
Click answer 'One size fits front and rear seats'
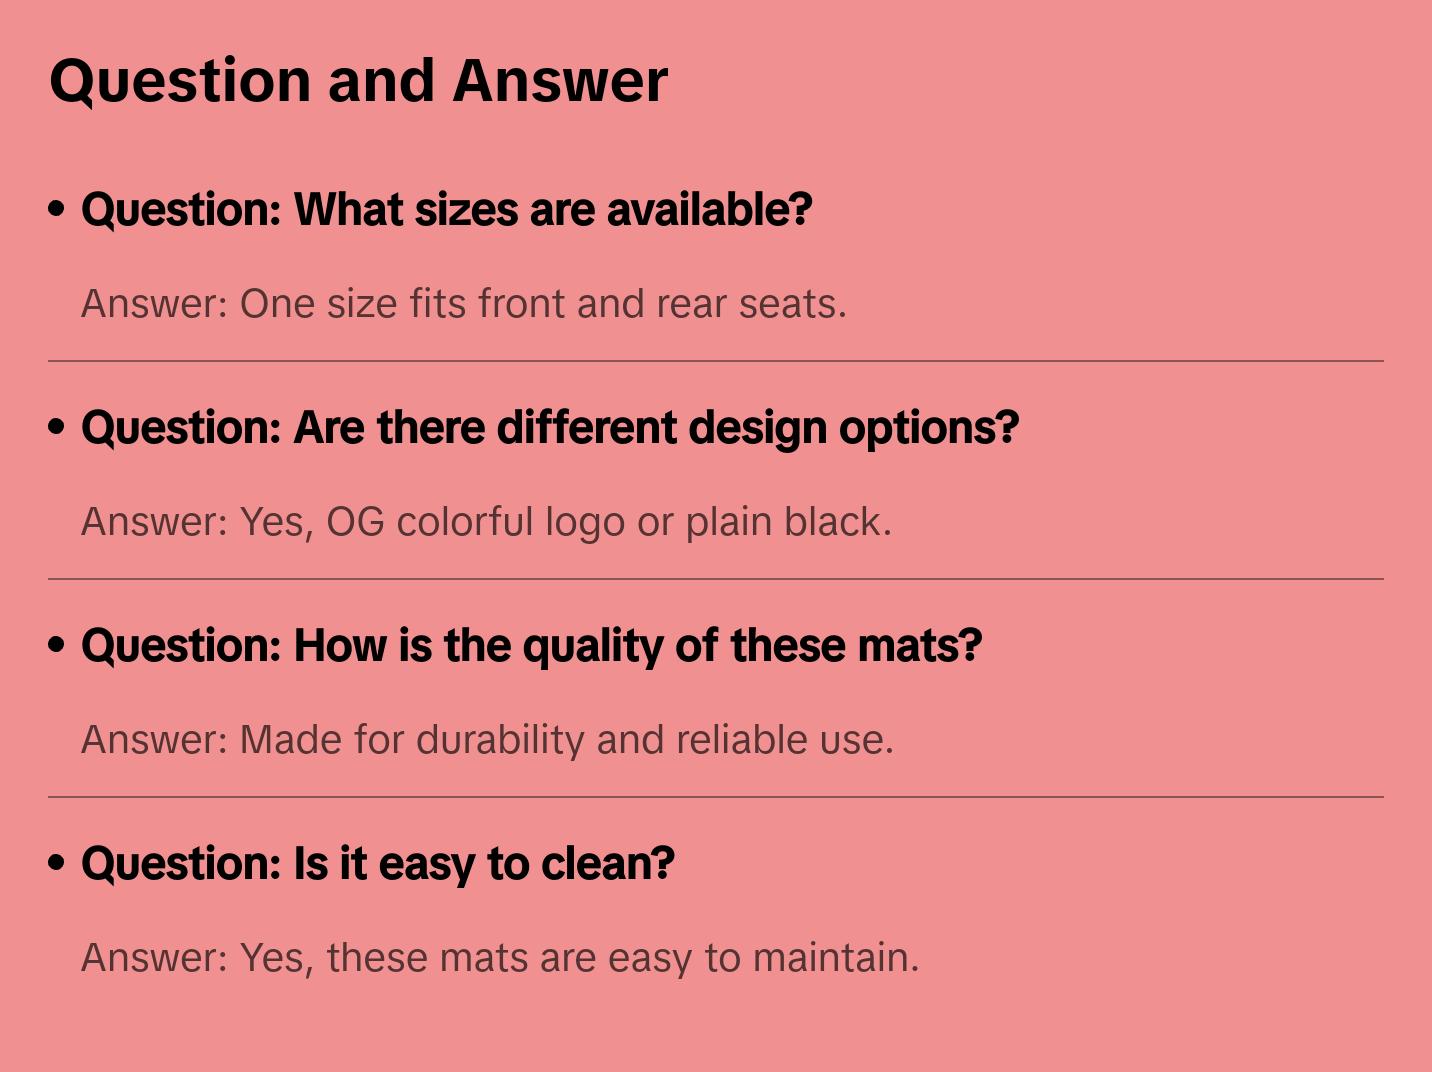463,304
